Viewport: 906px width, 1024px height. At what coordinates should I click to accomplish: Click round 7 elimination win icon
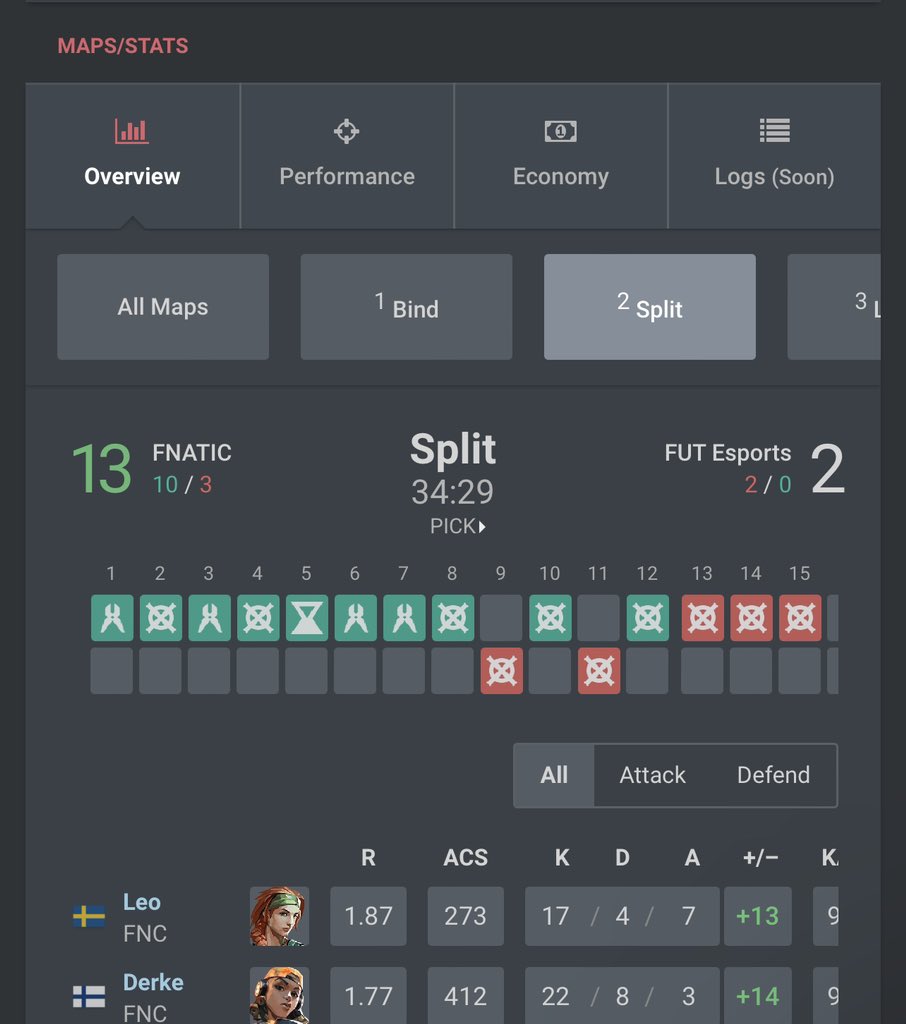(404, 618)
